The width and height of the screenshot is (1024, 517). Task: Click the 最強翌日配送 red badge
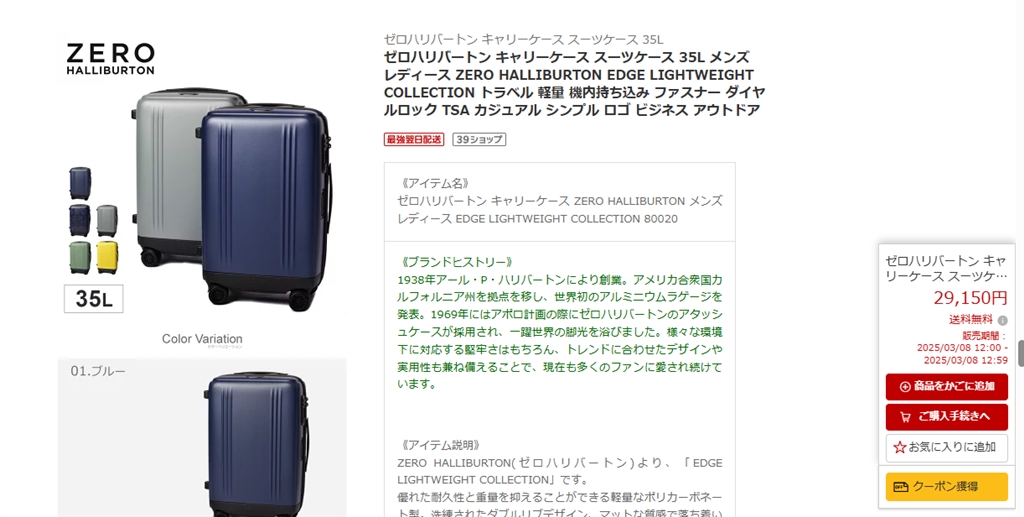pyautogui.click(x=414, y=139)
